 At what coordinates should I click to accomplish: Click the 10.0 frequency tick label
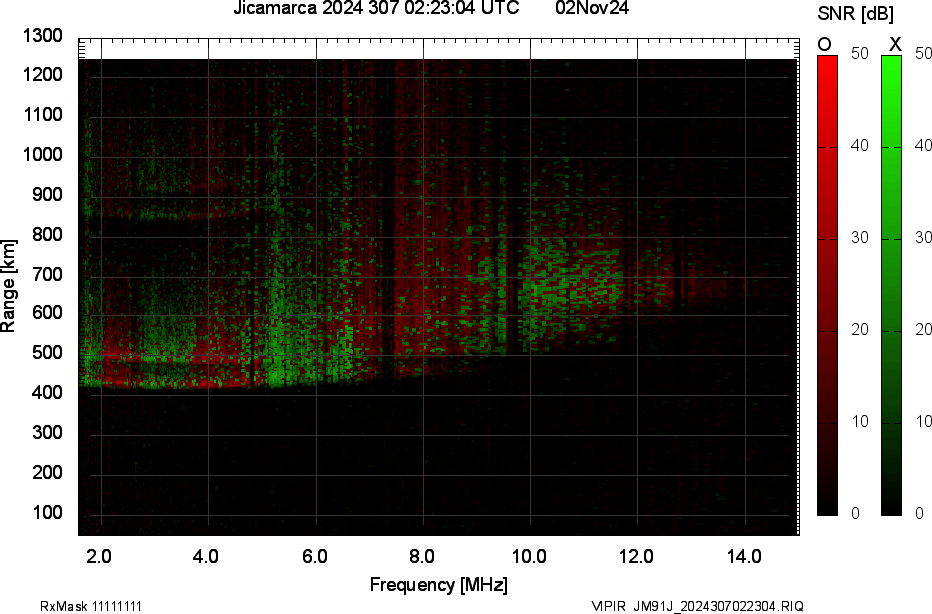[529, 557]
